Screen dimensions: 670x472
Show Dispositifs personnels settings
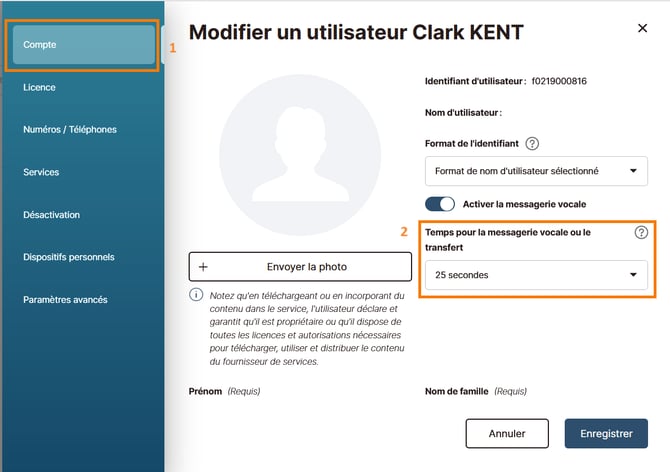coord(69,257)
